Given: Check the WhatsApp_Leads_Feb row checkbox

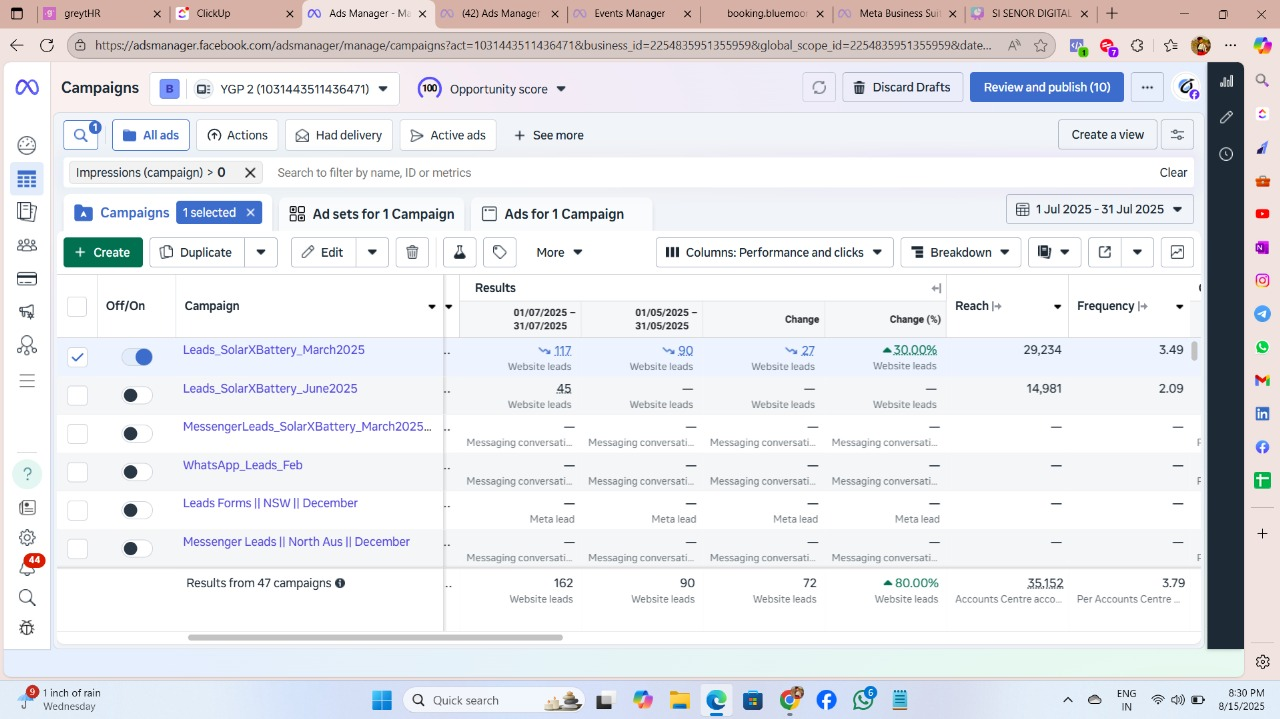Looking at the screenshot, I should click(77, 472).
